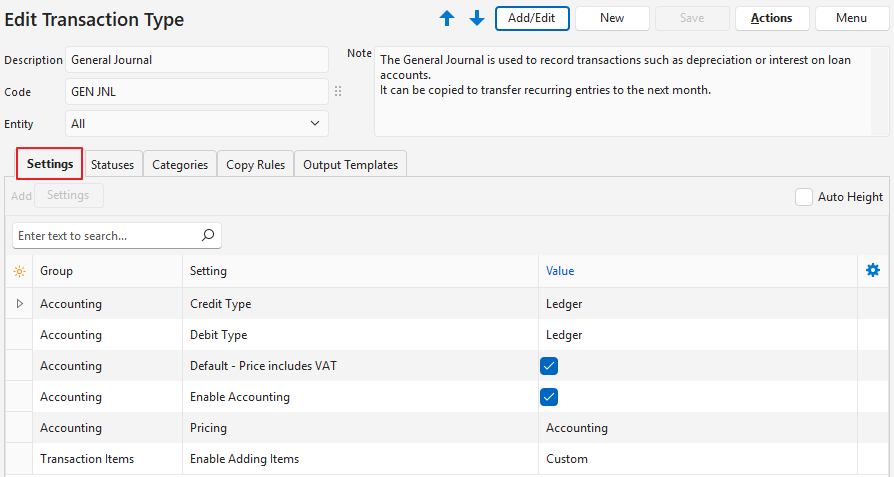Click the sun icon in grid header
This screenshot has width=894, height=477.
coord(19,271)
